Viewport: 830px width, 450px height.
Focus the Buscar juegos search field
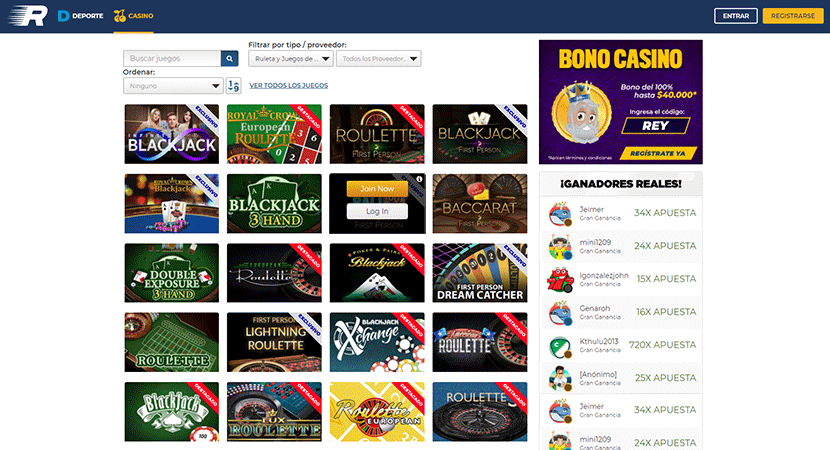172,59
